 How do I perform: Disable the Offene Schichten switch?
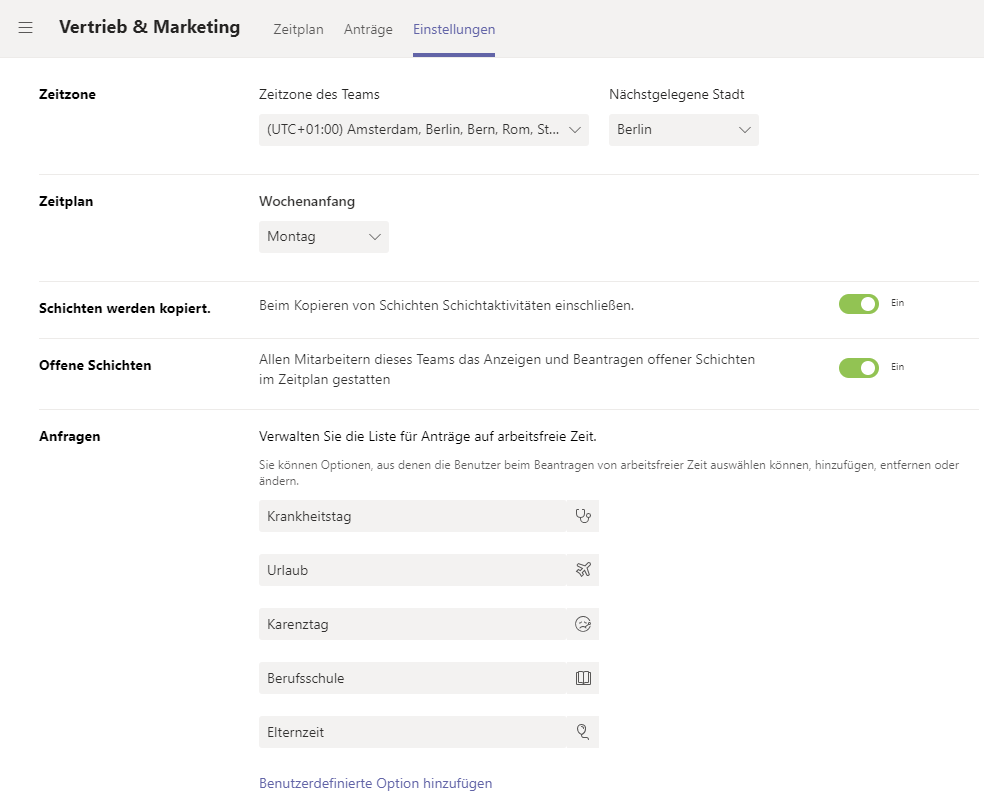858,368
